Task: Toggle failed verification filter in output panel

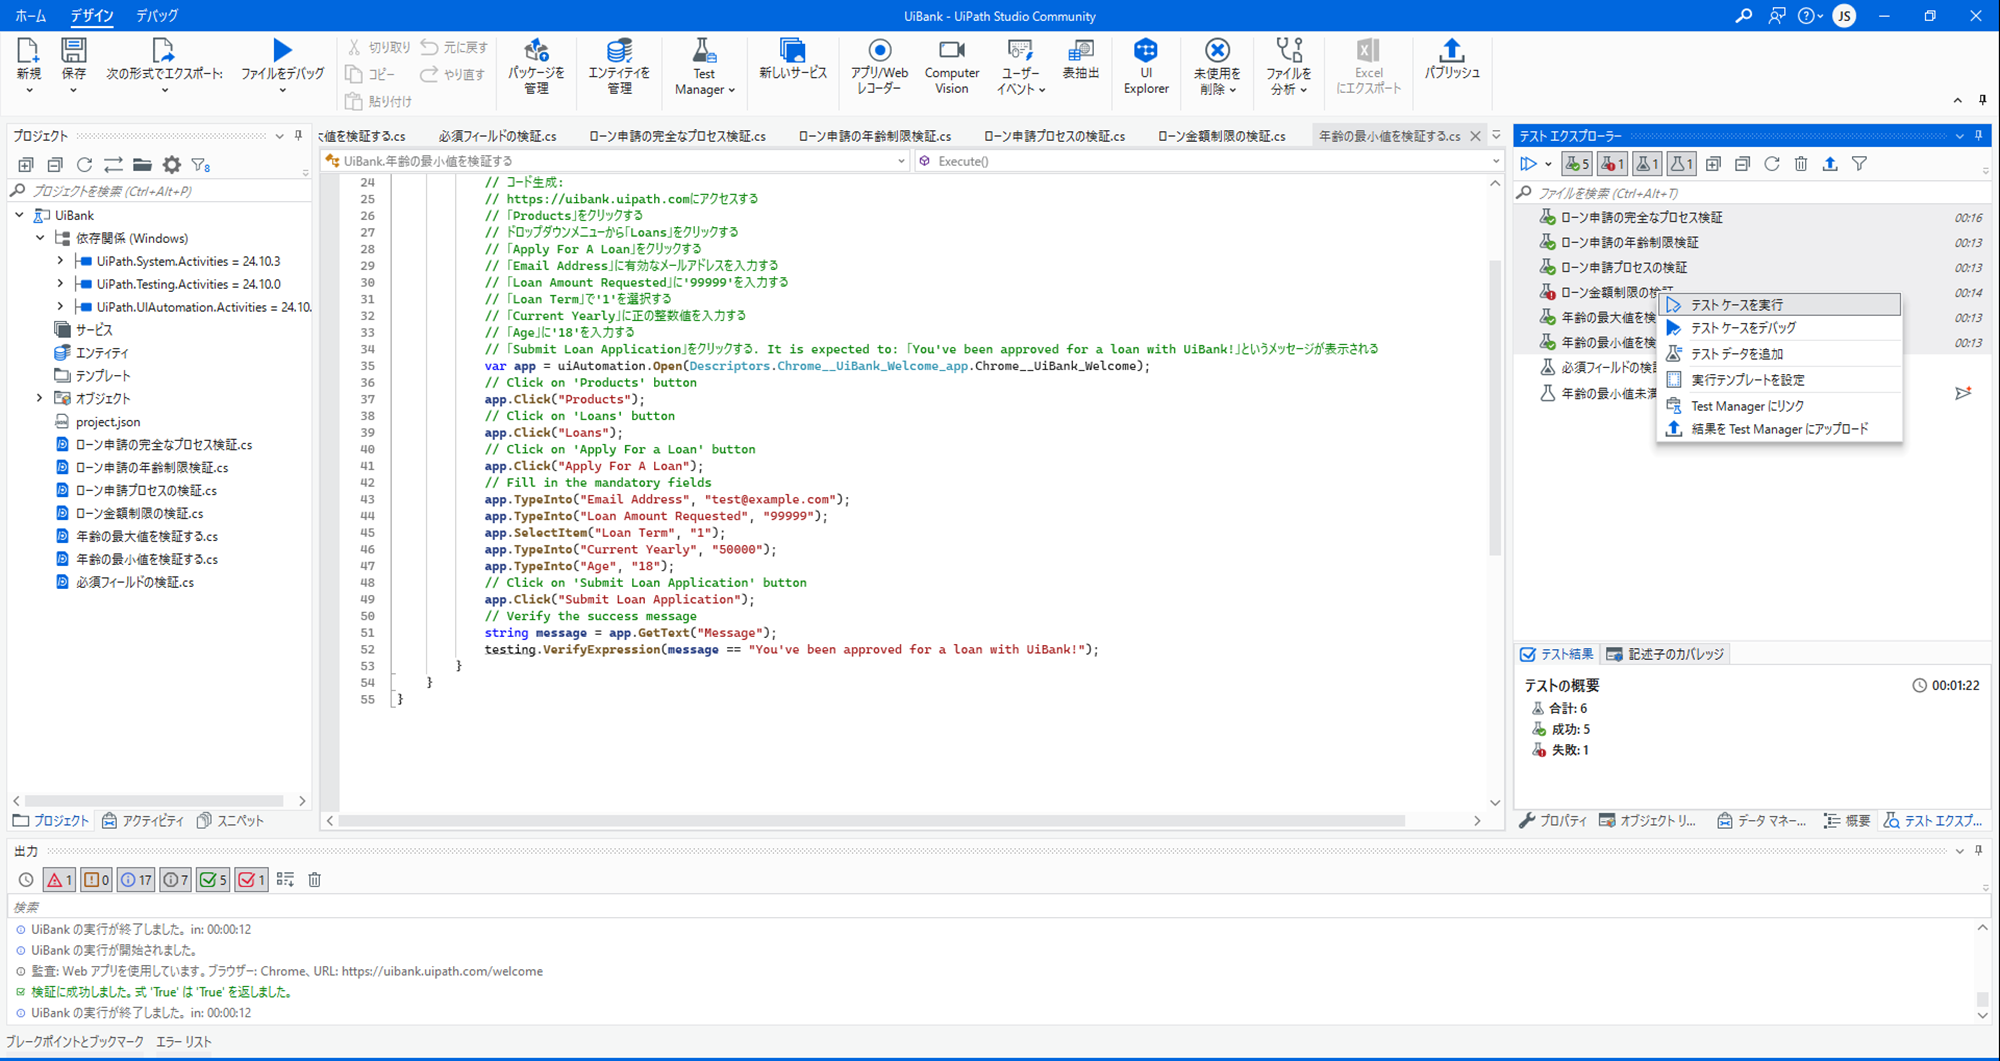Action: click(251, 880)
